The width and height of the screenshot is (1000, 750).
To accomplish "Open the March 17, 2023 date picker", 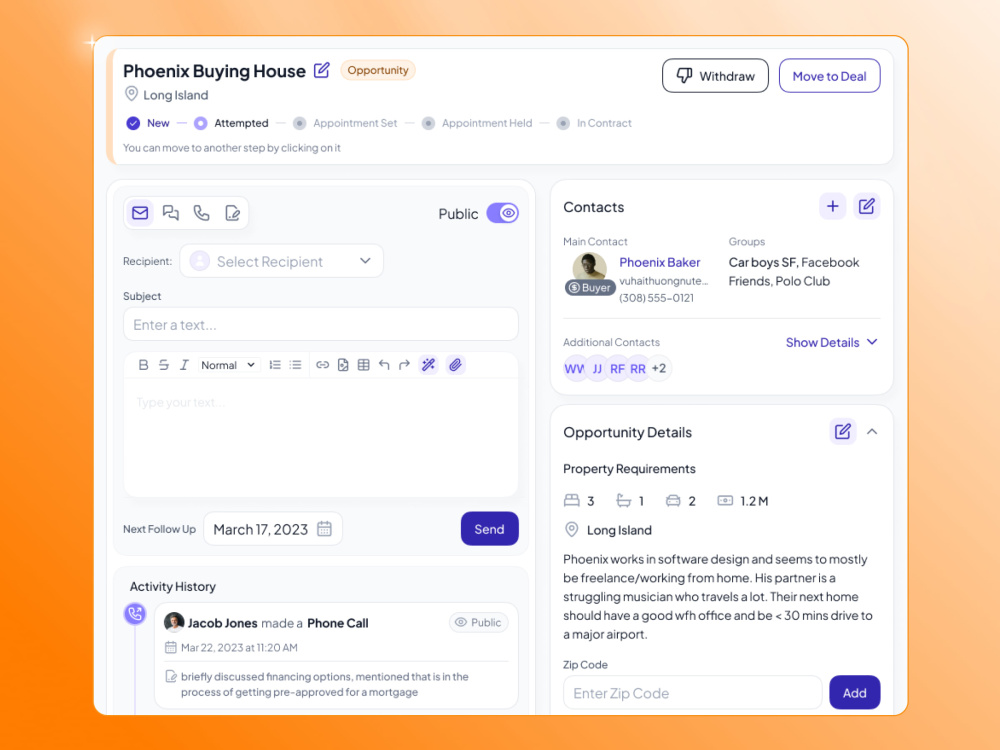I will [x=273, y=529].
